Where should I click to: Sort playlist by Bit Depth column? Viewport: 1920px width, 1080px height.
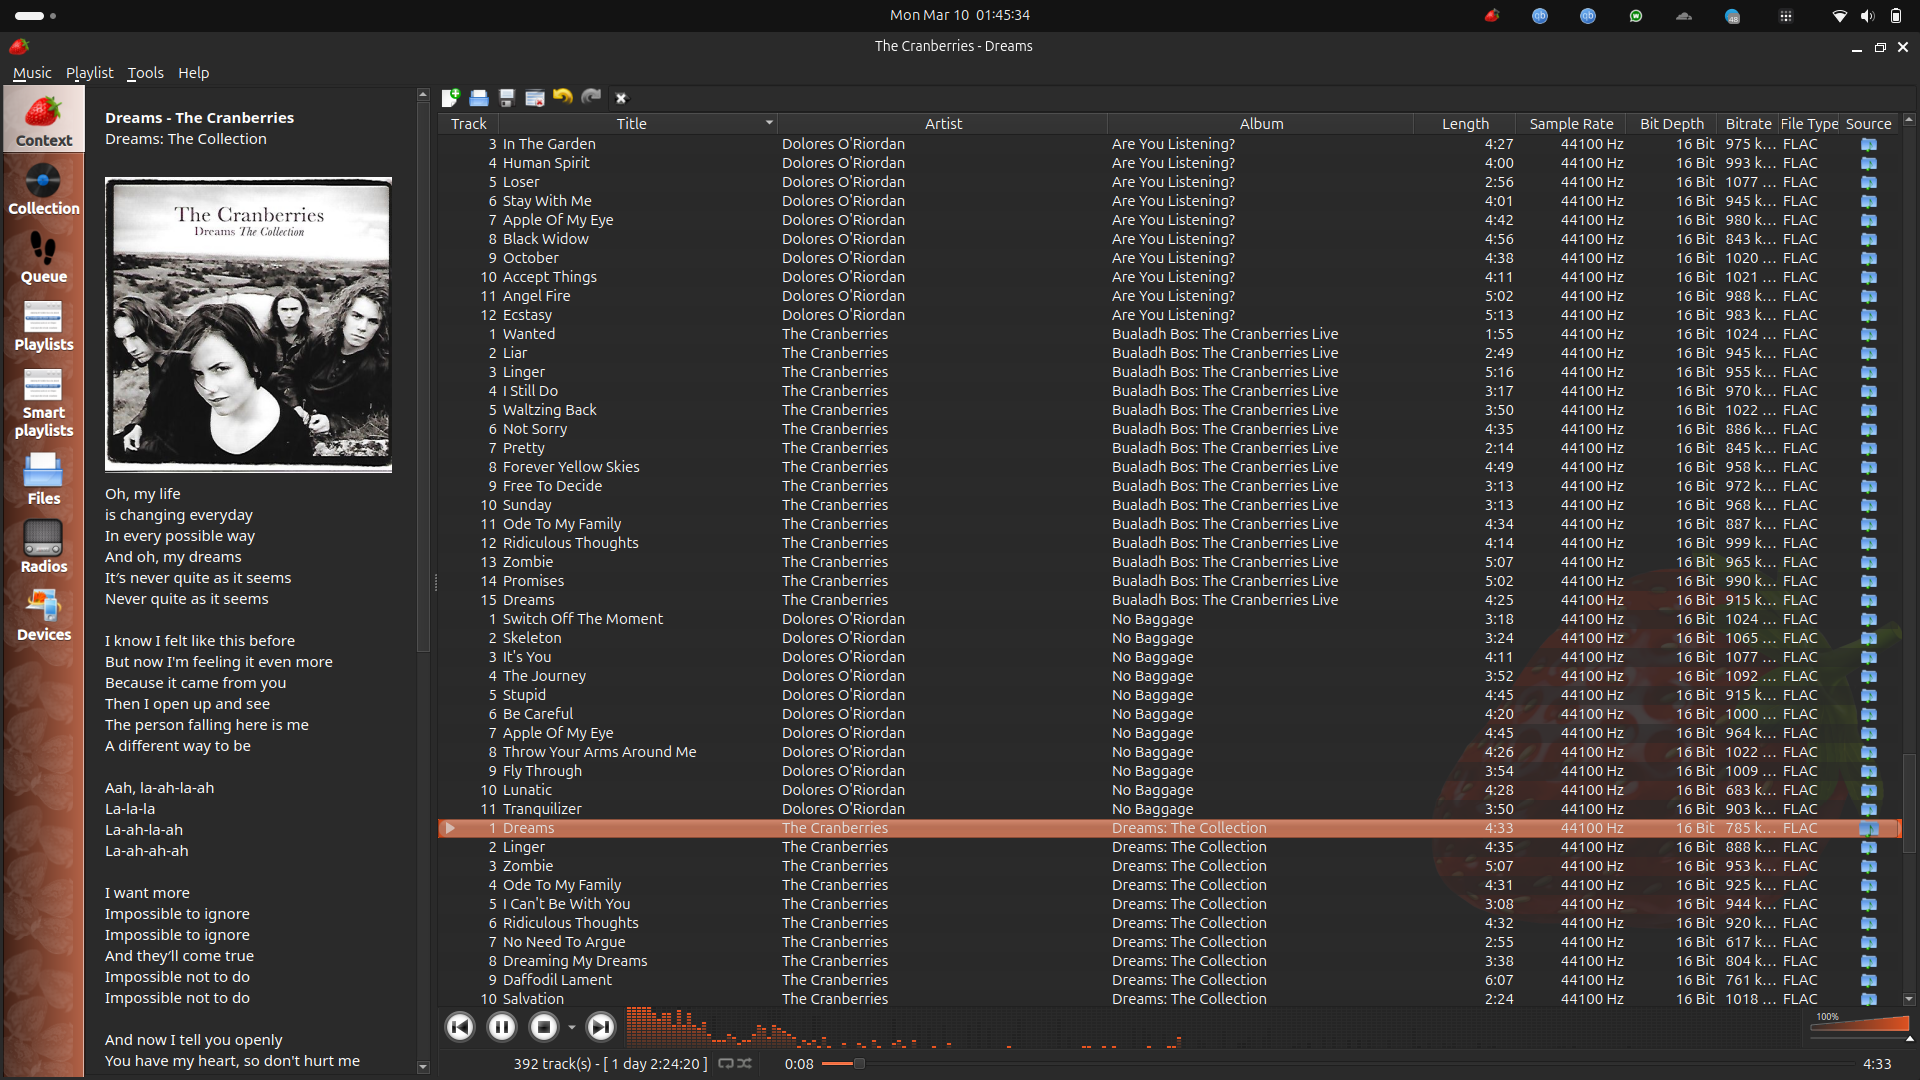[1671, 124]
